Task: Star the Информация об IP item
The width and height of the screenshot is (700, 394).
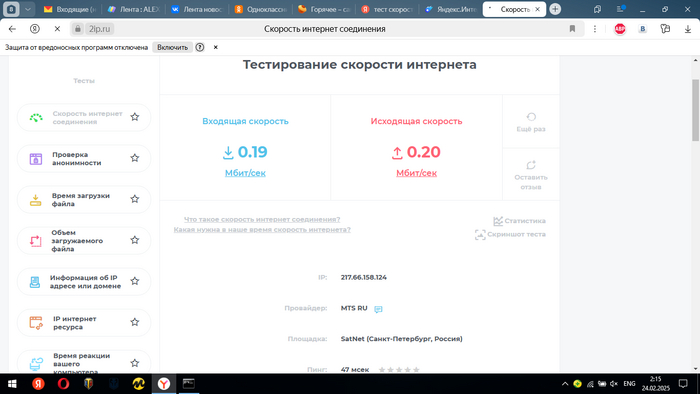Action: click(x=134, y=281)
